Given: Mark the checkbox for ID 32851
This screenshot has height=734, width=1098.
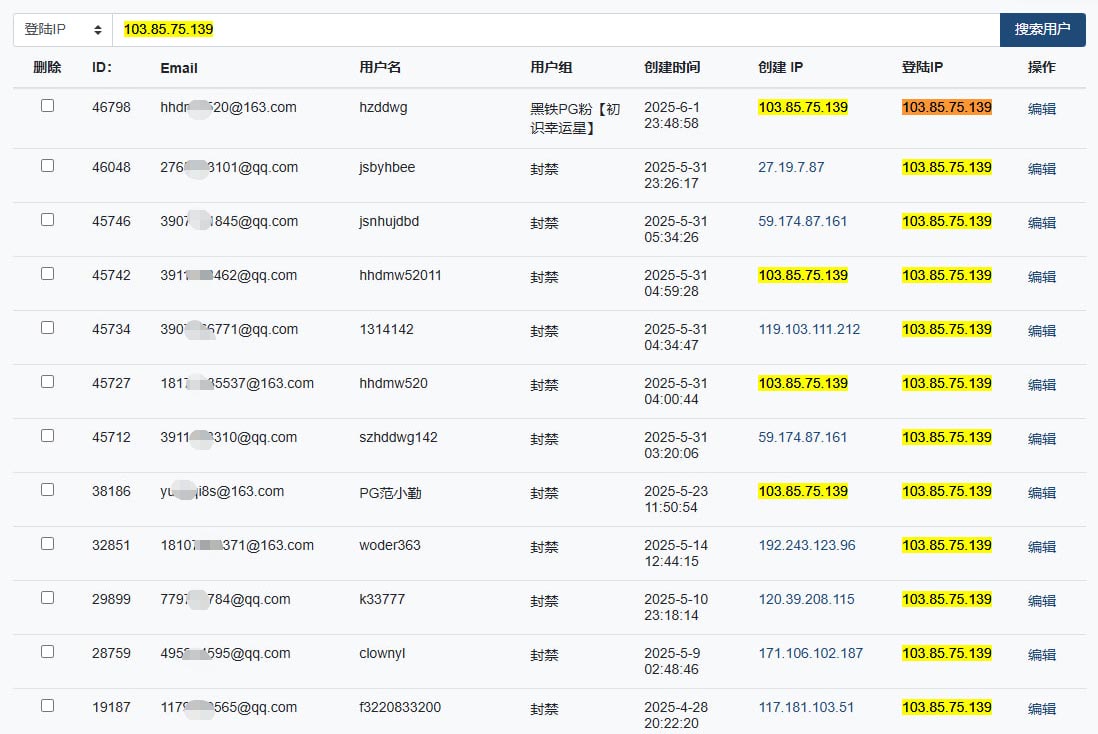Looking at the screenshot, I should click(48, 543).
